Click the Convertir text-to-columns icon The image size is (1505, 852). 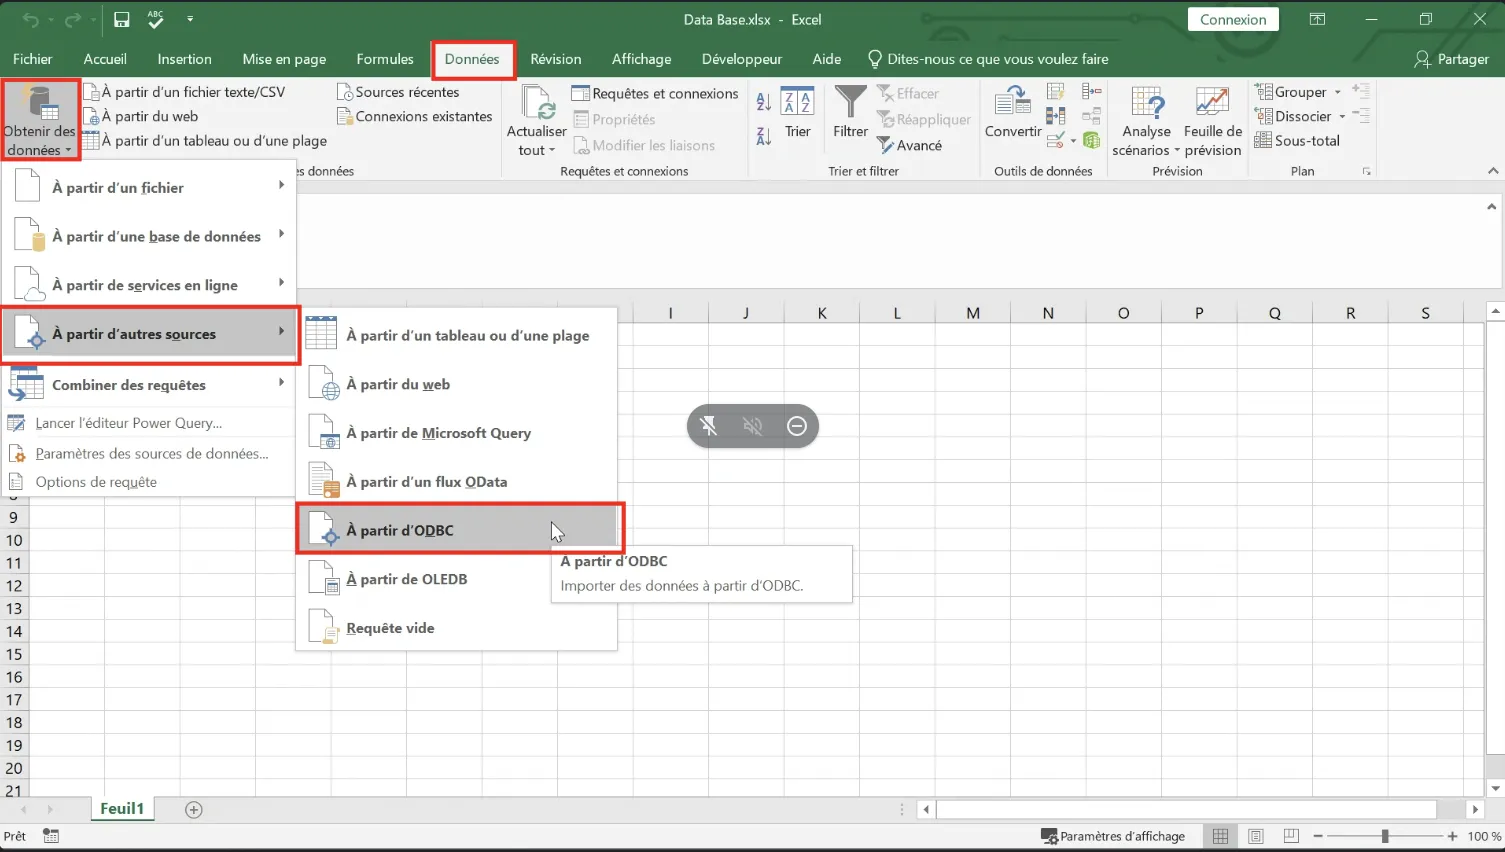point(1013,112)
